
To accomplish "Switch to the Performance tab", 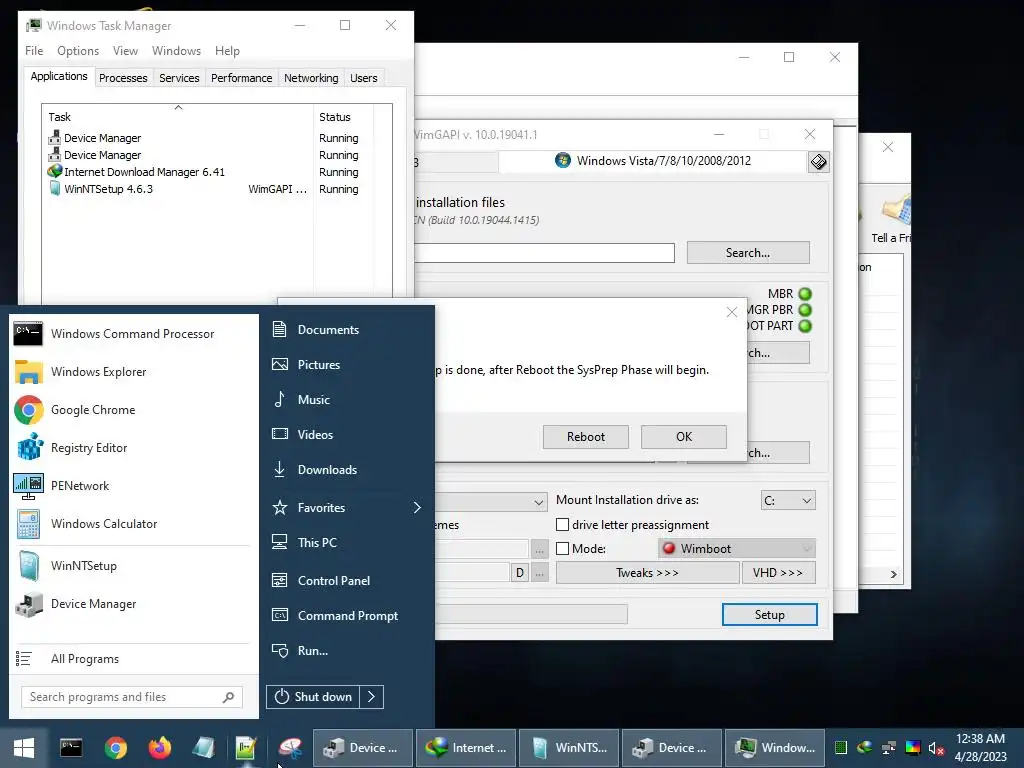I will (242, 78).
